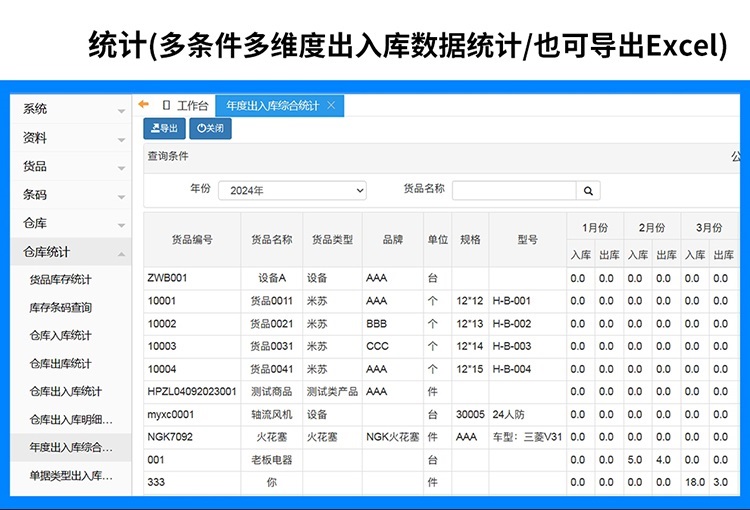750x510 pixels.
Task: Click the 货品0021 name cell
Action: tap(272, 324)
